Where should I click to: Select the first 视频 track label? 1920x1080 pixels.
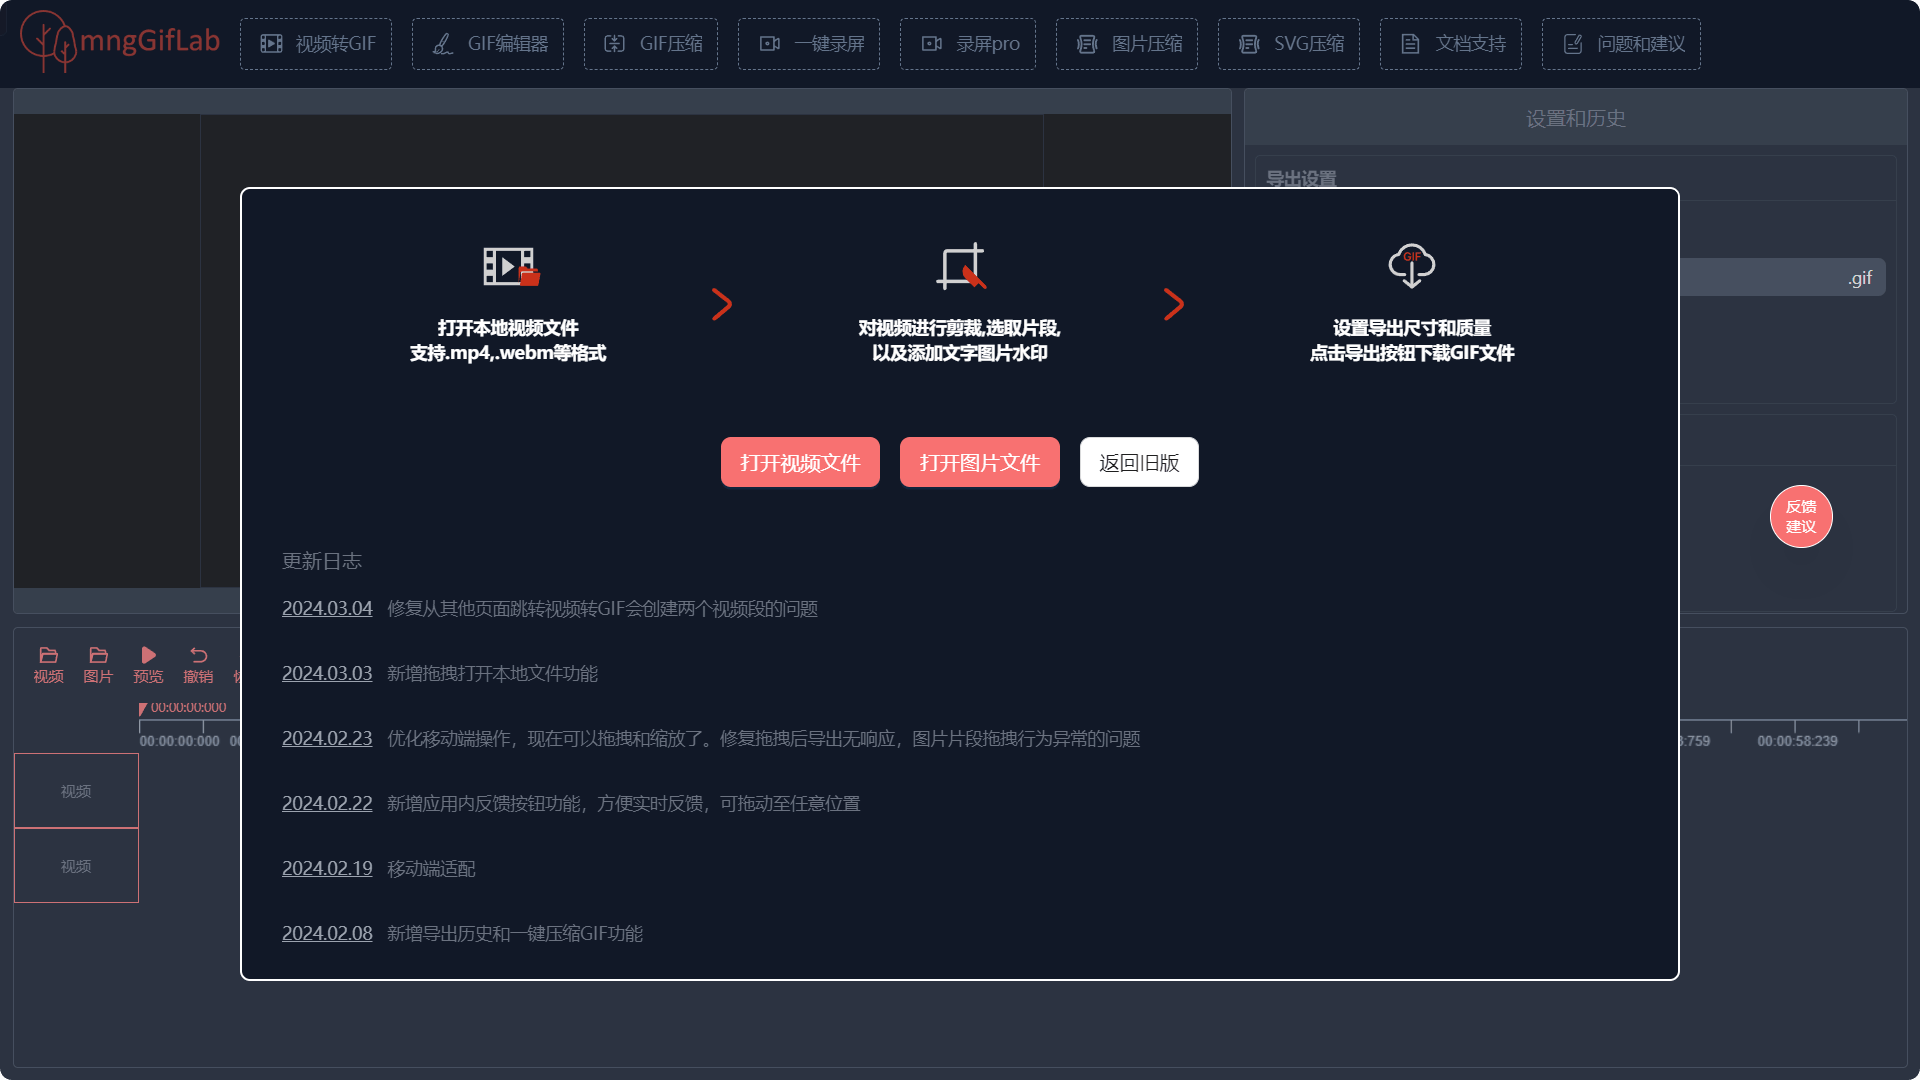76,790
